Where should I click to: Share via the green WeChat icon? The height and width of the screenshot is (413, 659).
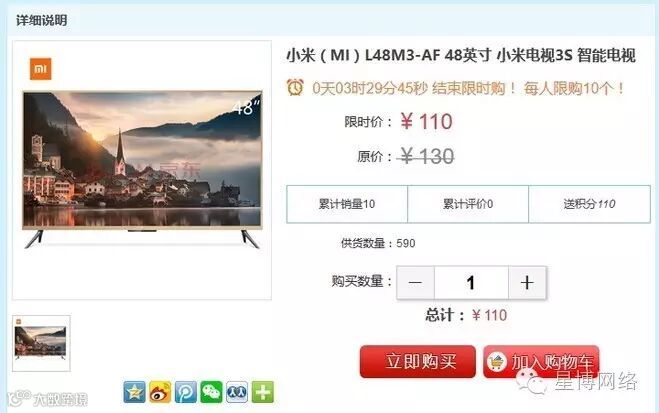click(x=211, y=392)
